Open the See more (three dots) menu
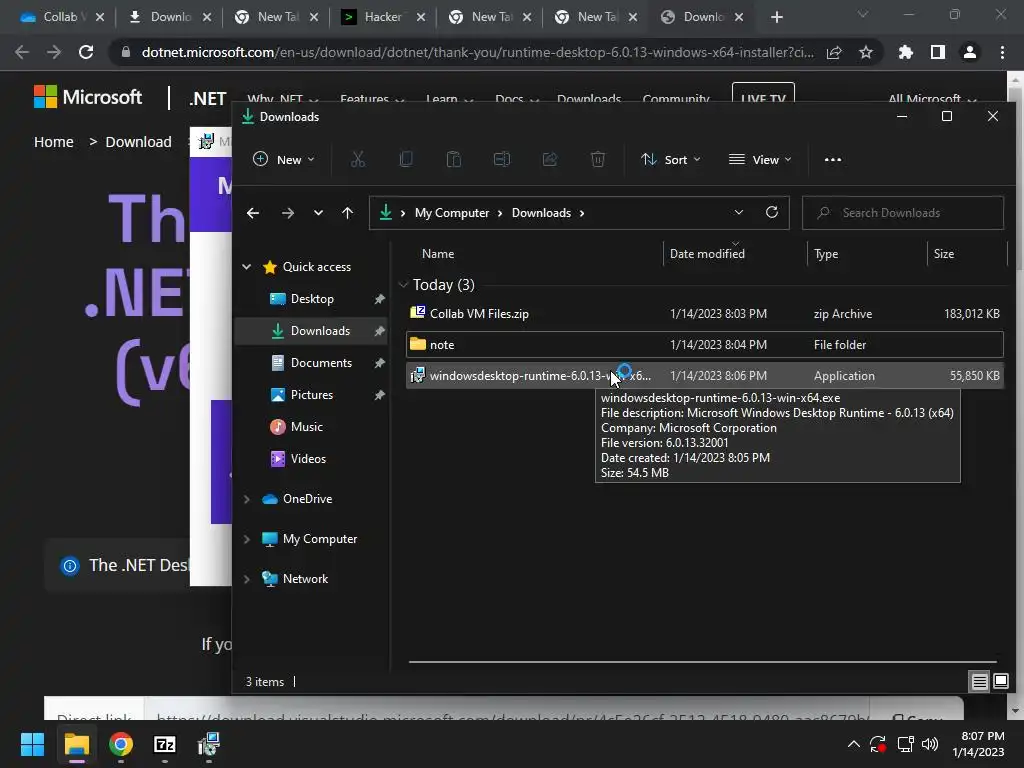Screen dimensions: 1024x768 (833, 159)
